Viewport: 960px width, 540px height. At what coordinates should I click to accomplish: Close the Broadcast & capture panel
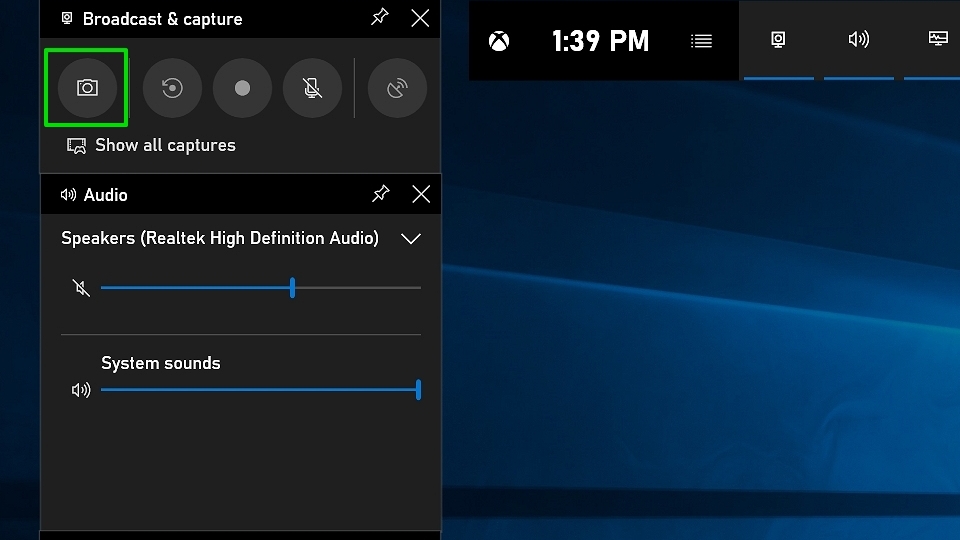pos(421,18)
